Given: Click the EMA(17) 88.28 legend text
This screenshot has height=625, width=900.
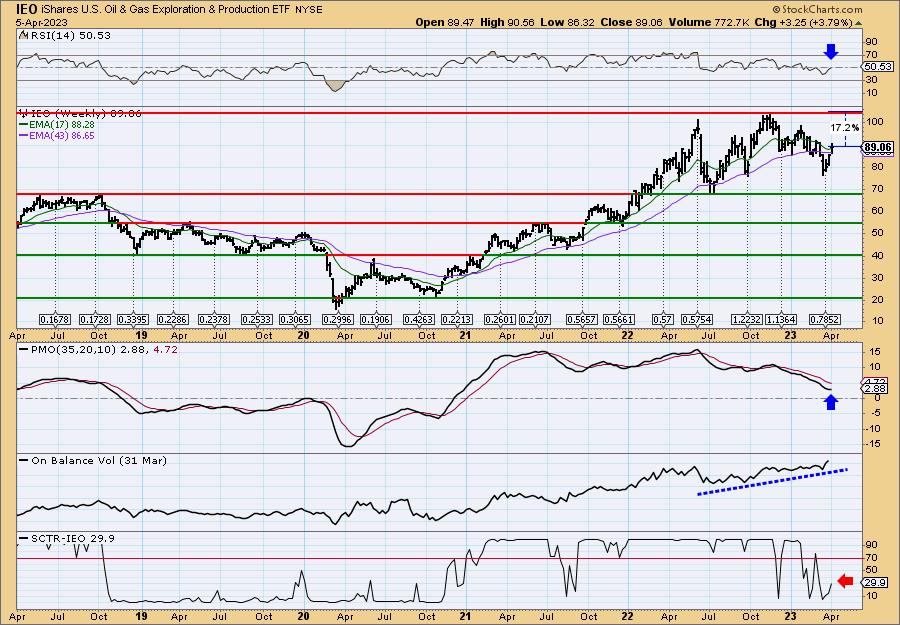Looking at the screenshot, I should [x=61, y=125].
